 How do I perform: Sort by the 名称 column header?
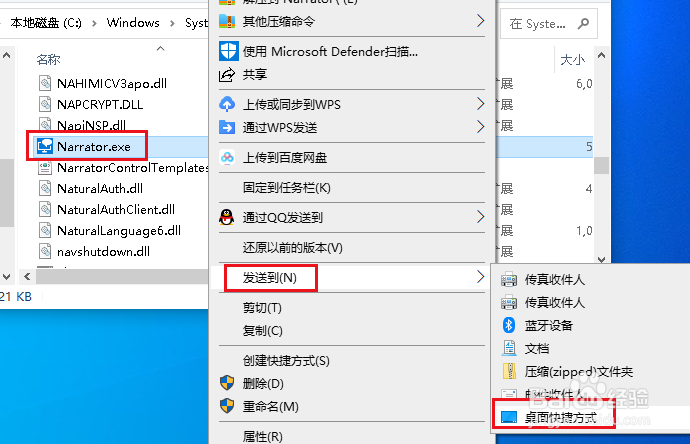click(x=48, y=59)
